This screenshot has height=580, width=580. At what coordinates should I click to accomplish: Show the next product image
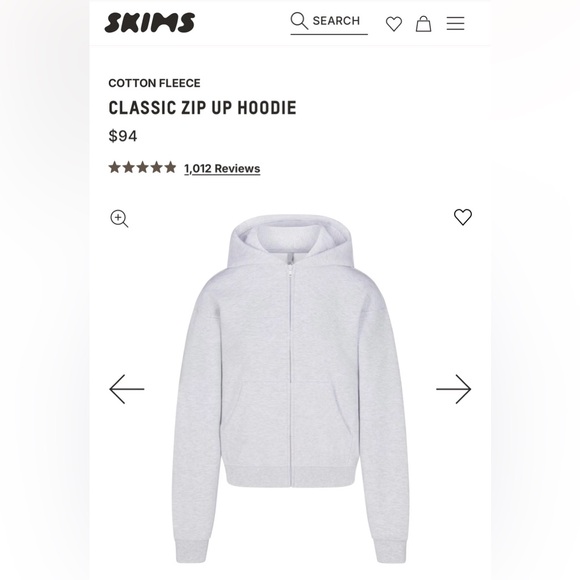tap(453, 389)
